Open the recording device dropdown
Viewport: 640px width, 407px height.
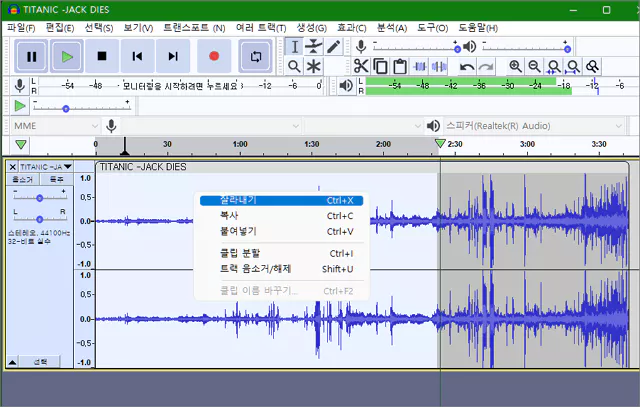click(x=211, y=126)
